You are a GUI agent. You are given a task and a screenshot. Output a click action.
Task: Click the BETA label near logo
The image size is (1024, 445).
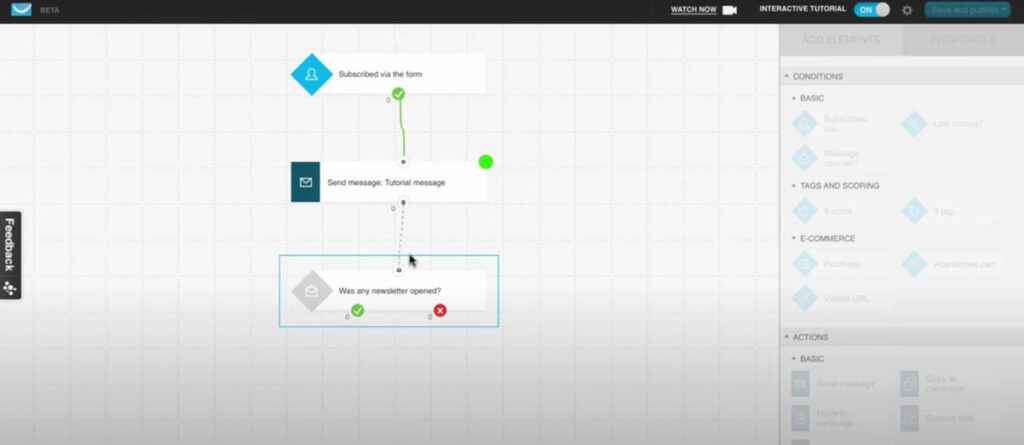pos(50,10)
